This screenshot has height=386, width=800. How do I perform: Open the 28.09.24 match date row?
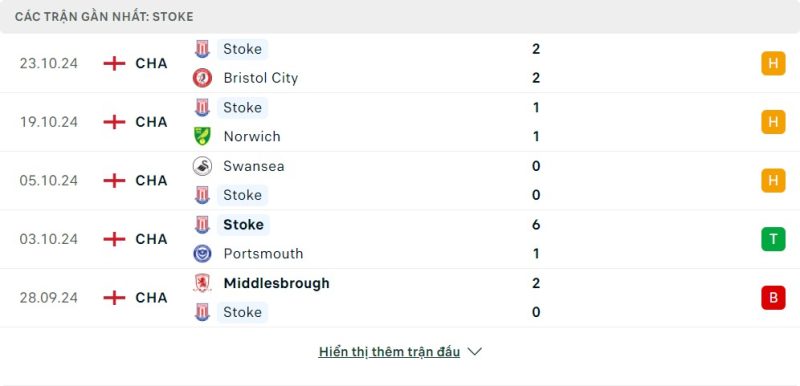coord(400,298)
